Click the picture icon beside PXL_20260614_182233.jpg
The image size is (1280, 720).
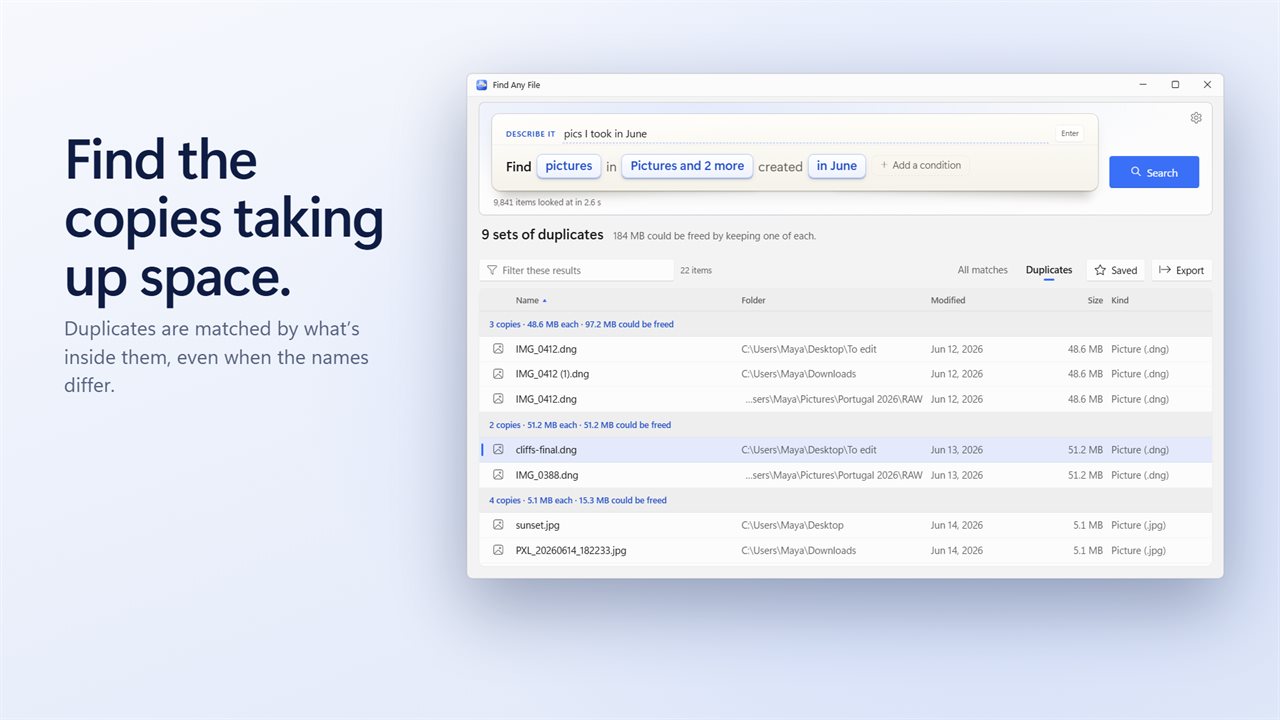tap(498, 550)
